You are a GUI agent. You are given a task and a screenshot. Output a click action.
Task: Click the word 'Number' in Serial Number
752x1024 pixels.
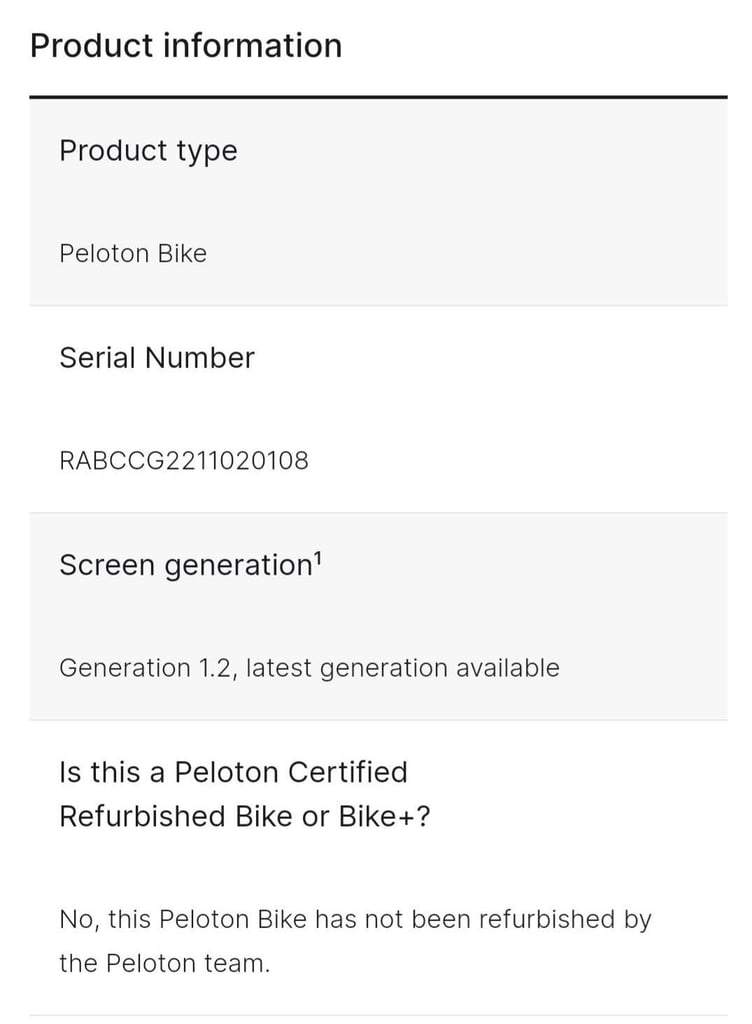coord(200,358)
